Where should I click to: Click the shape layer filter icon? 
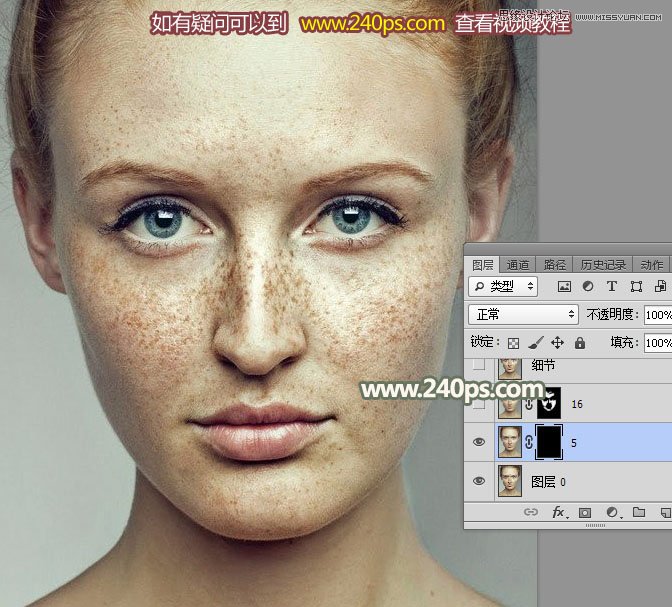[636, 286]
